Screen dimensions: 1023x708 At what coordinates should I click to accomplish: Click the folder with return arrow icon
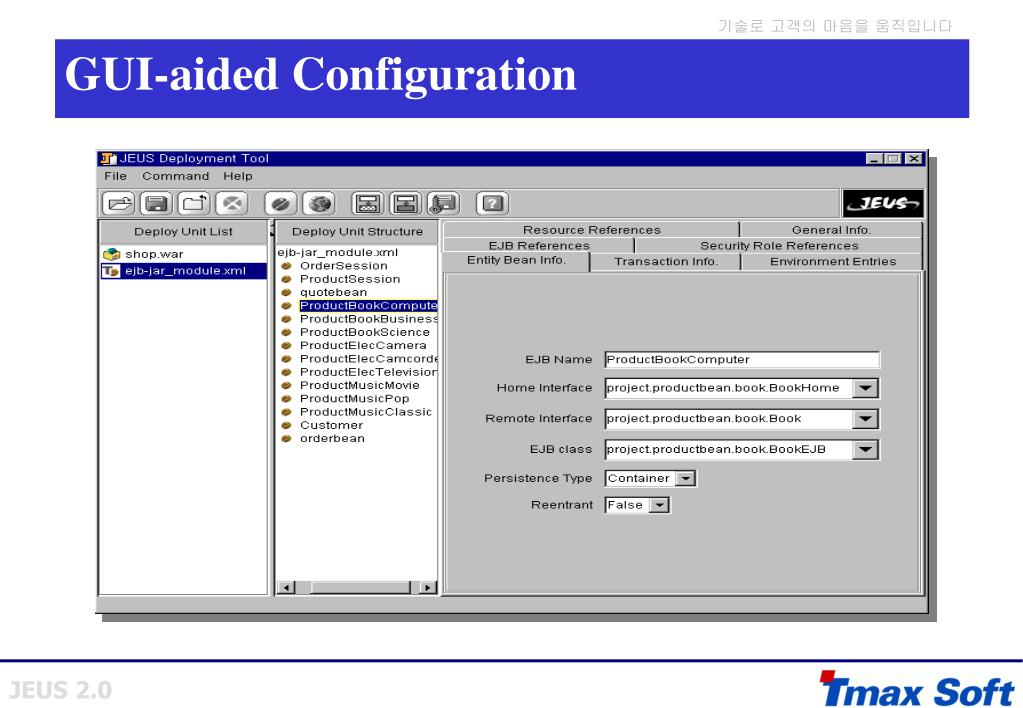(194, 204)
